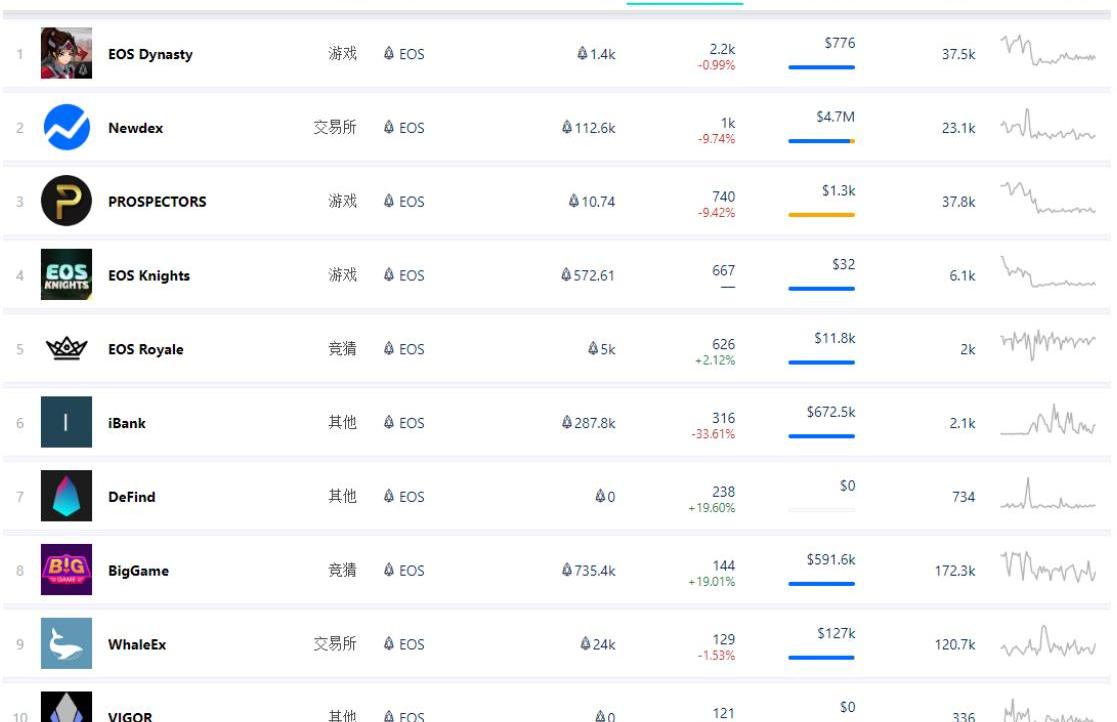The image size is (1117, 722).
Task: Click the EOS Royale crown icon
Action: click(x=66, y=349)
